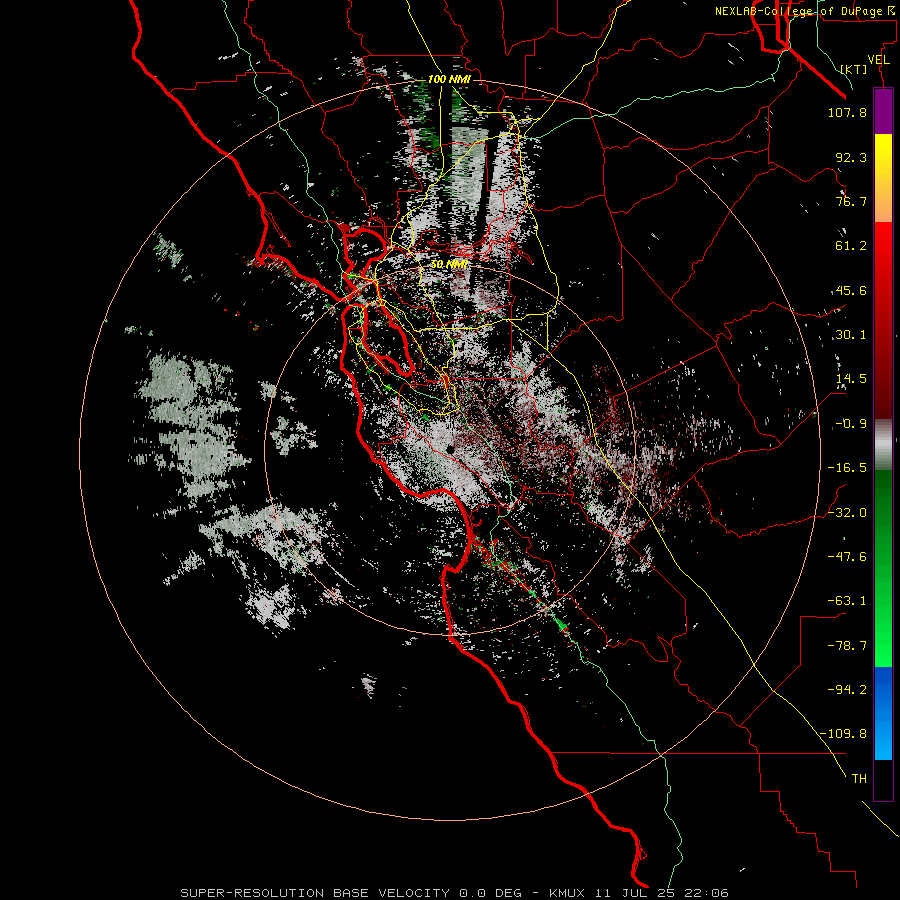900x900 pixels.
Task: Click the 14.5 scale value
Action: 851,379
